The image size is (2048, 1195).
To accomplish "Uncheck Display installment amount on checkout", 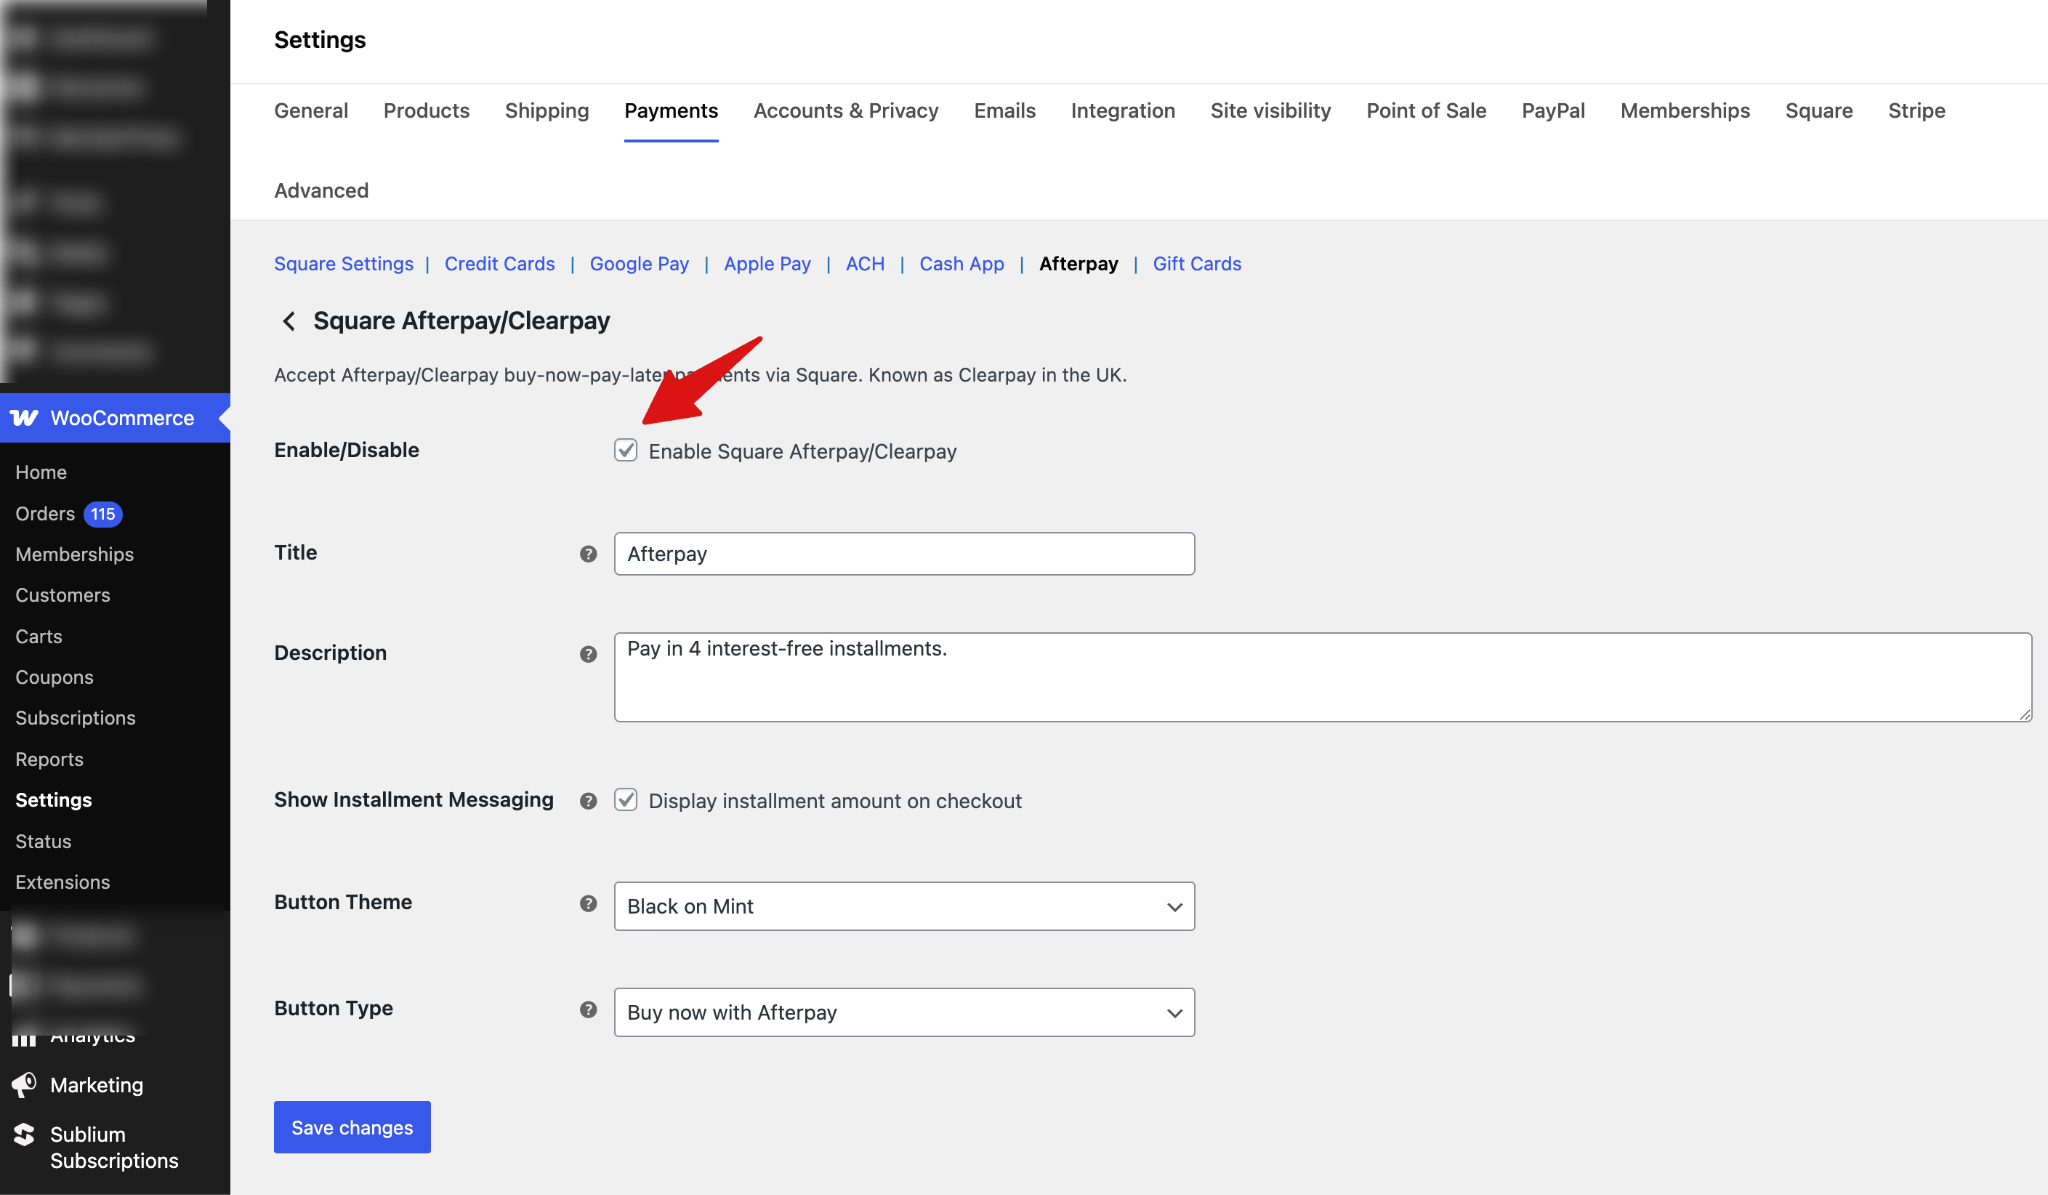I will (625, 800).
